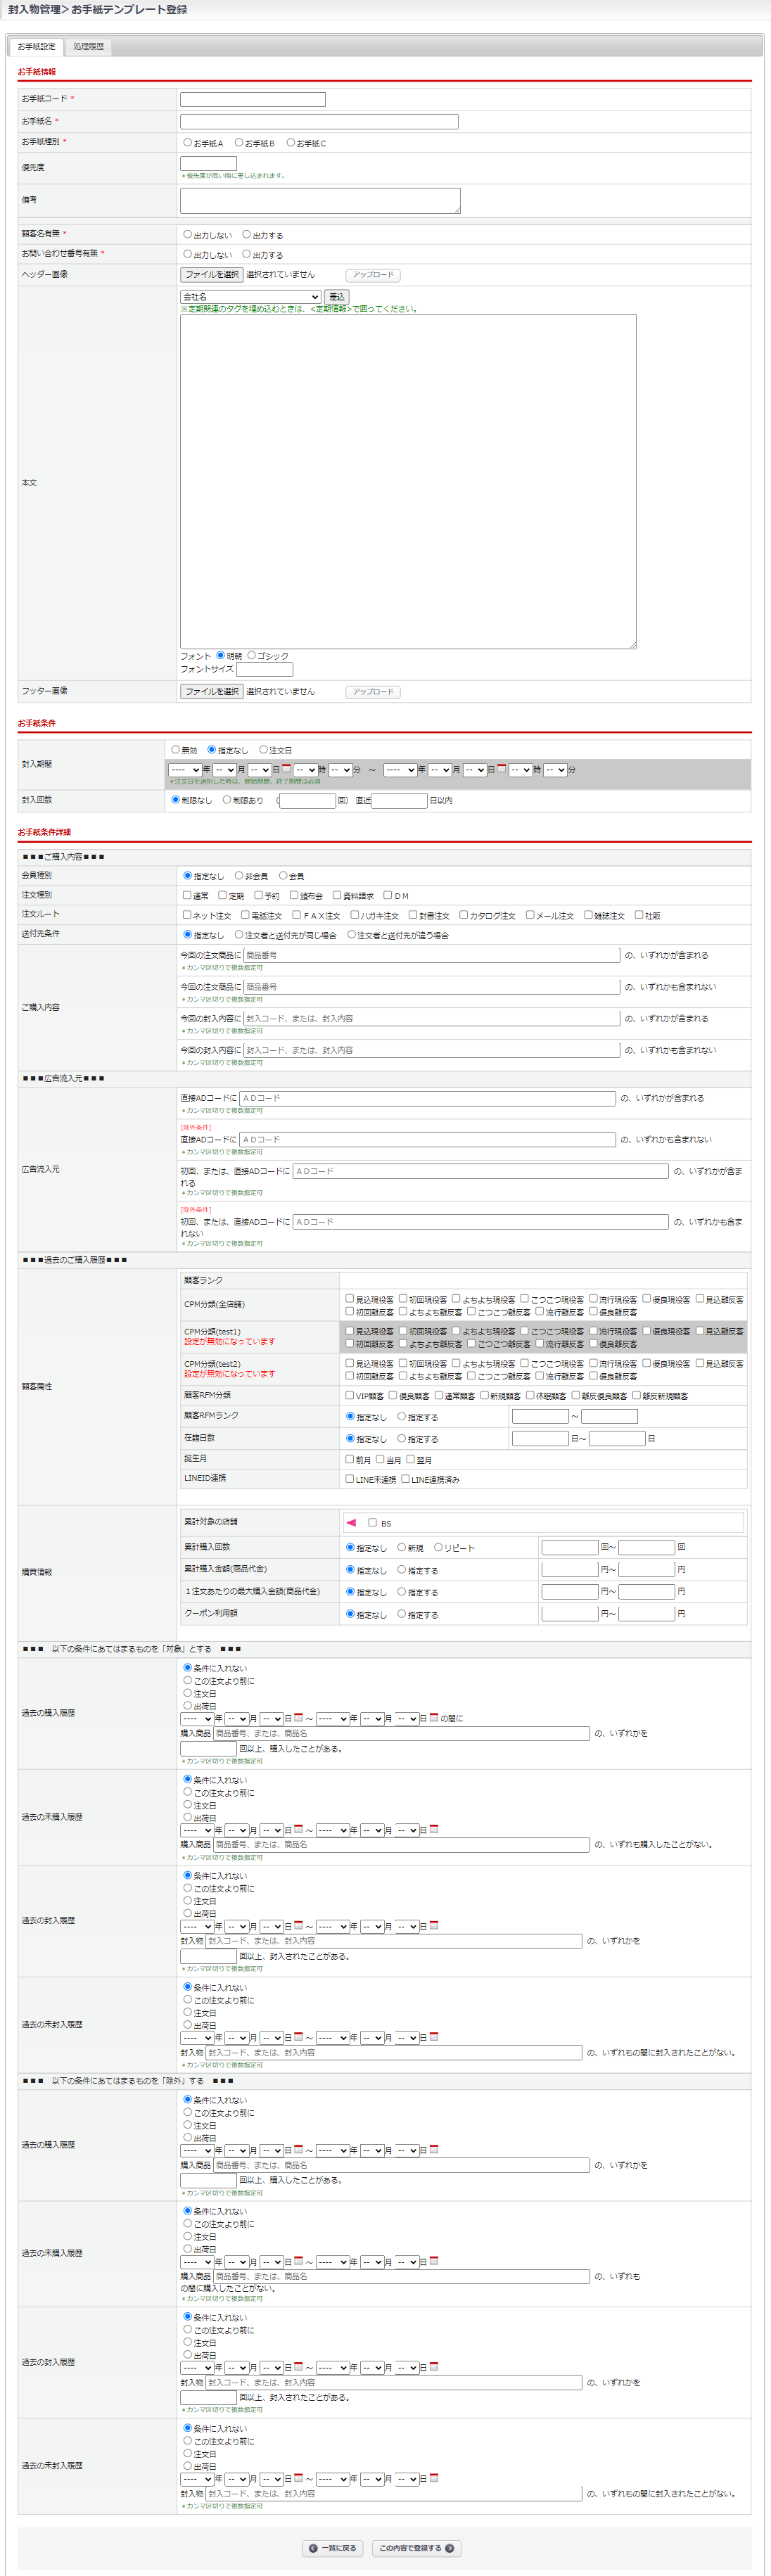Screen dimensions: 771x2576
Task: Open start calendar in 対象 過去の購入履歴
Action: 298,1718
